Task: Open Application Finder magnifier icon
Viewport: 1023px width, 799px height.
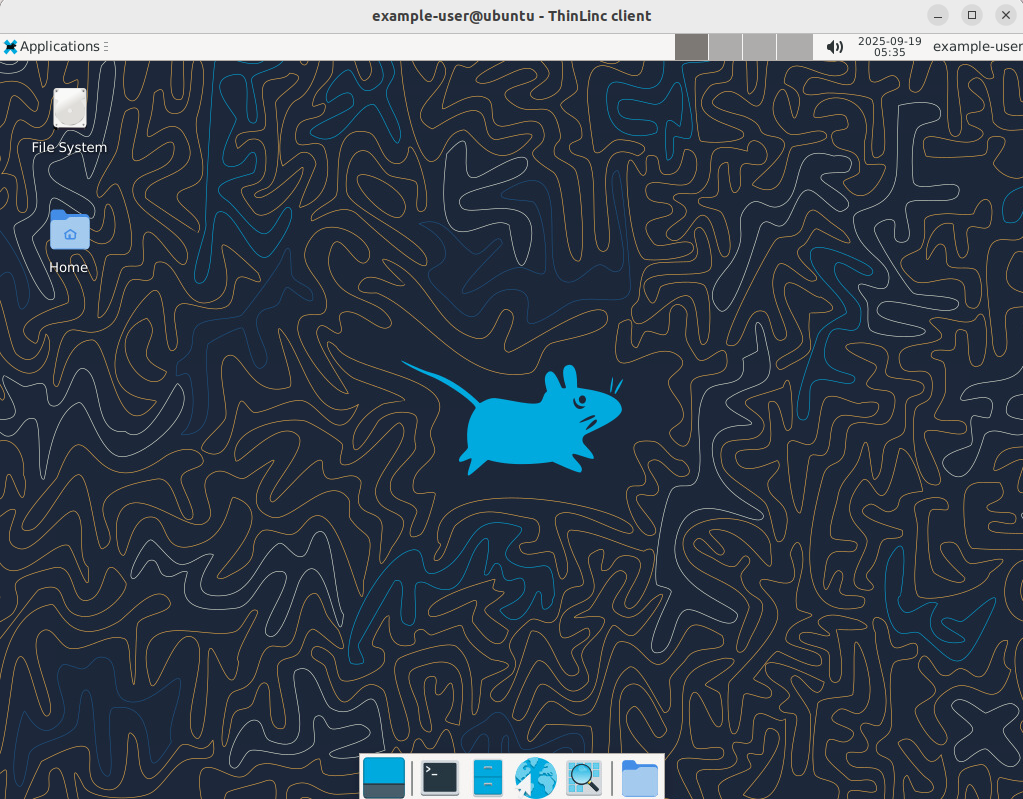Action: pyautogui.click(x=584, y=777)
